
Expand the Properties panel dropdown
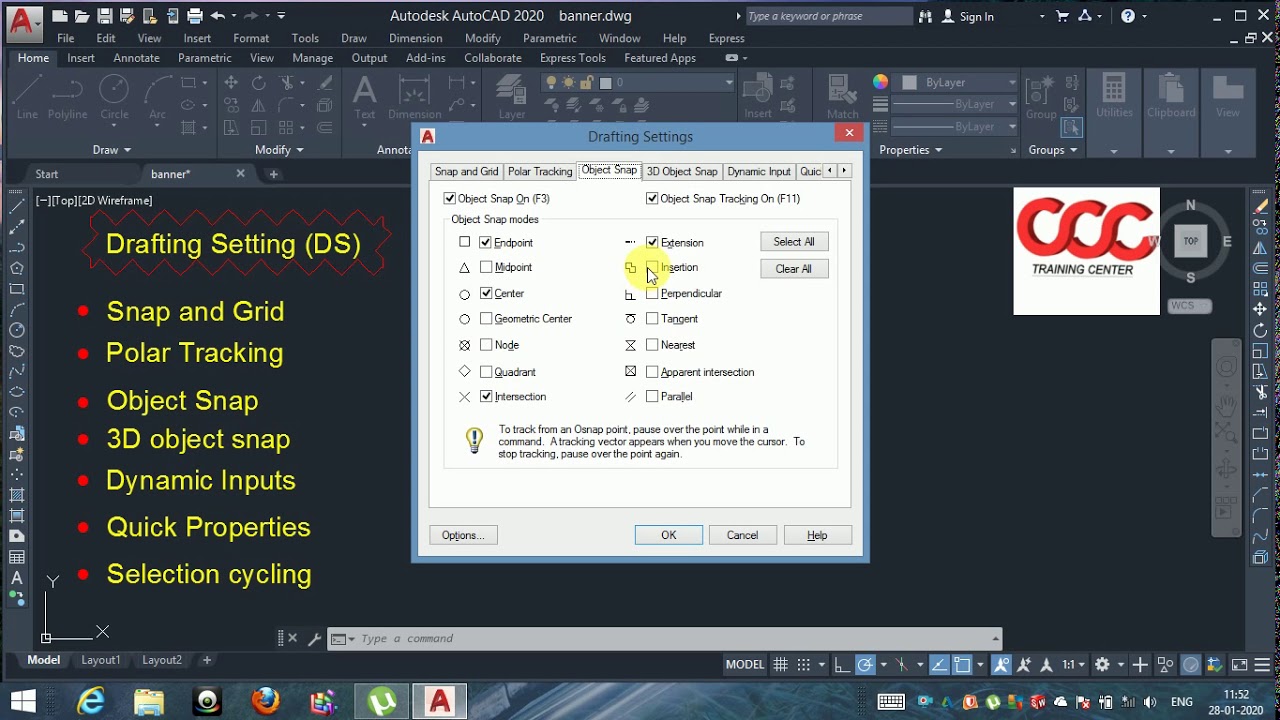pyautogui.click(x=910, y=150)
